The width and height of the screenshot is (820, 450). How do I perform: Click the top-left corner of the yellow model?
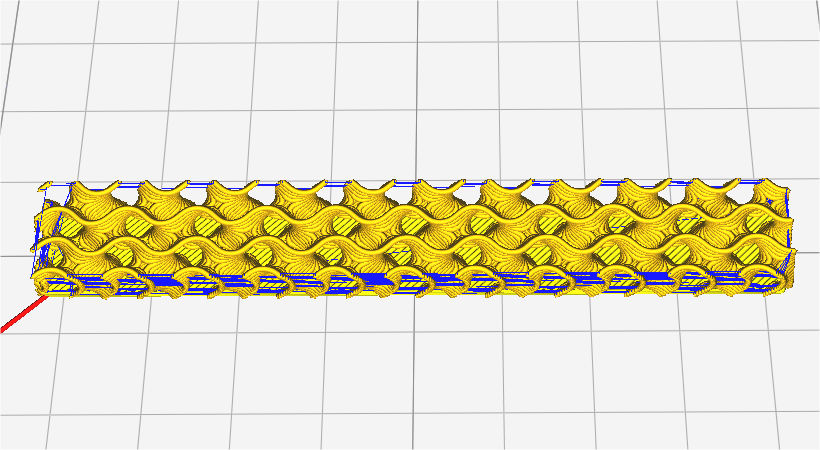[x=43, y=187]
